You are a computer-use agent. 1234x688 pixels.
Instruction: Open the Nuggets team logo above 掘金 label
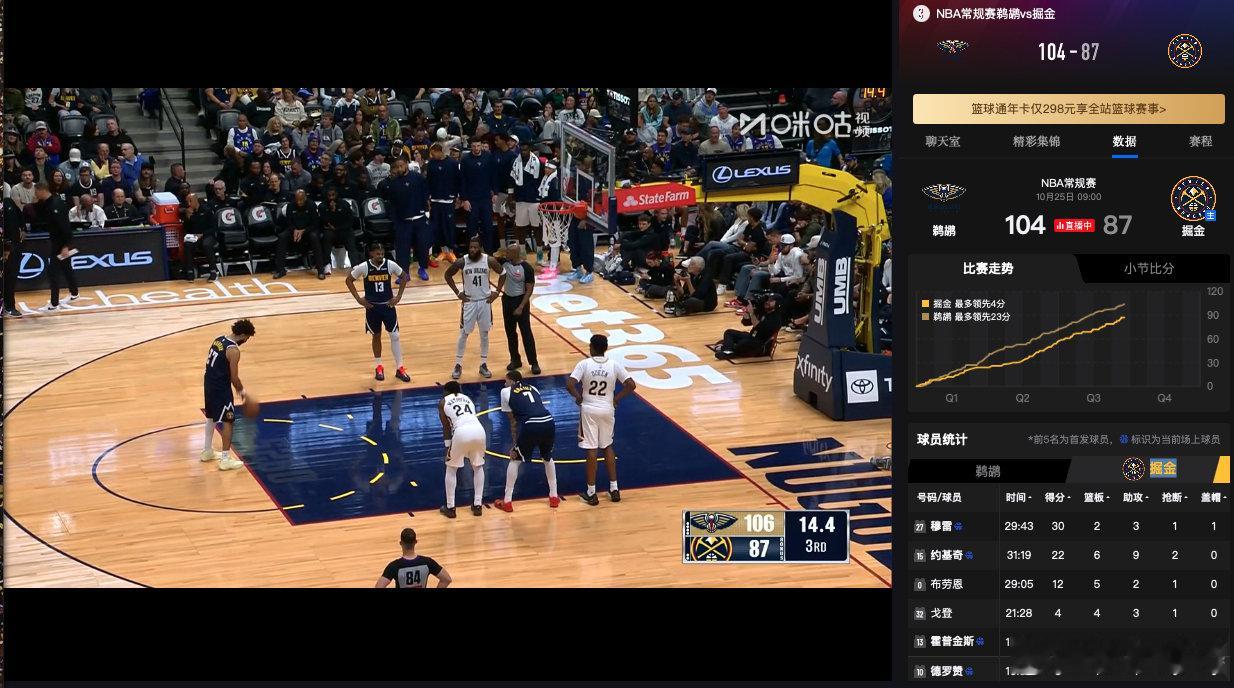click(x=1193, y=198)
